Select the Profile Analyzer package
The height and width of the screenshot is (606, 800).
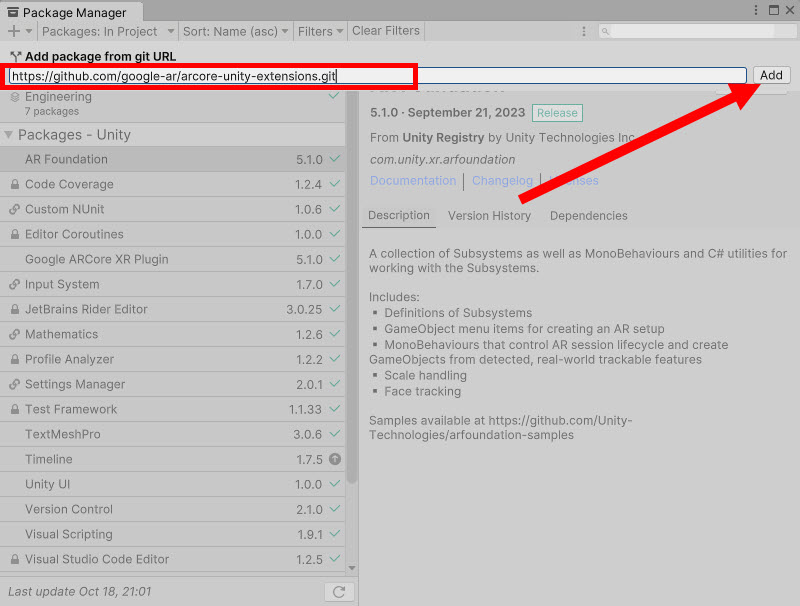172,359
